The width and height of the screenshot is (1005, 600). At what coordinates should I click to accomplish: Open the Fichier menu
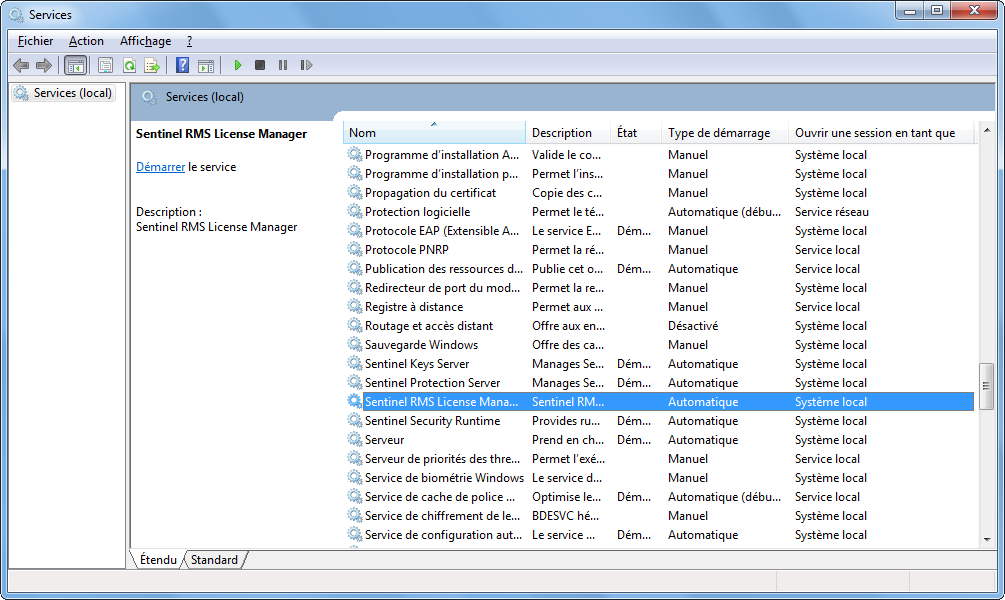(x=35, y=41)
